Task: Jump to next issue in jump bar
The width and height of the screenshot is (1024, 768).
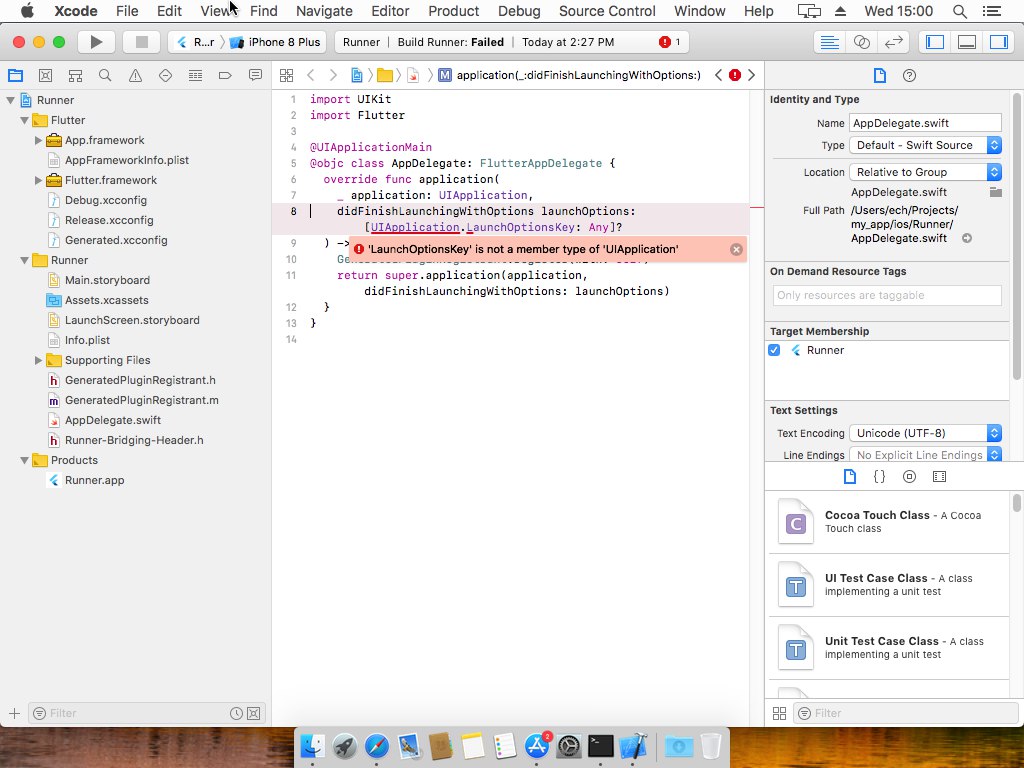Action: 752,75
